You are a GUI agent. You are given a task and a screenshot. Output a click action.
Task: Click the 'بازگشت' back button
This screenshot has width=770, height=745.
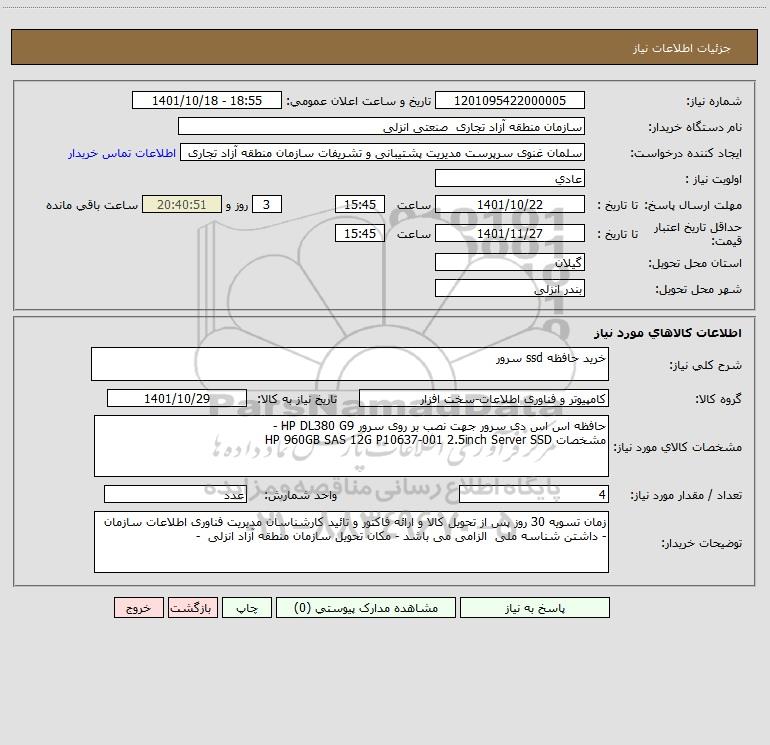click(x=192, y=608)
